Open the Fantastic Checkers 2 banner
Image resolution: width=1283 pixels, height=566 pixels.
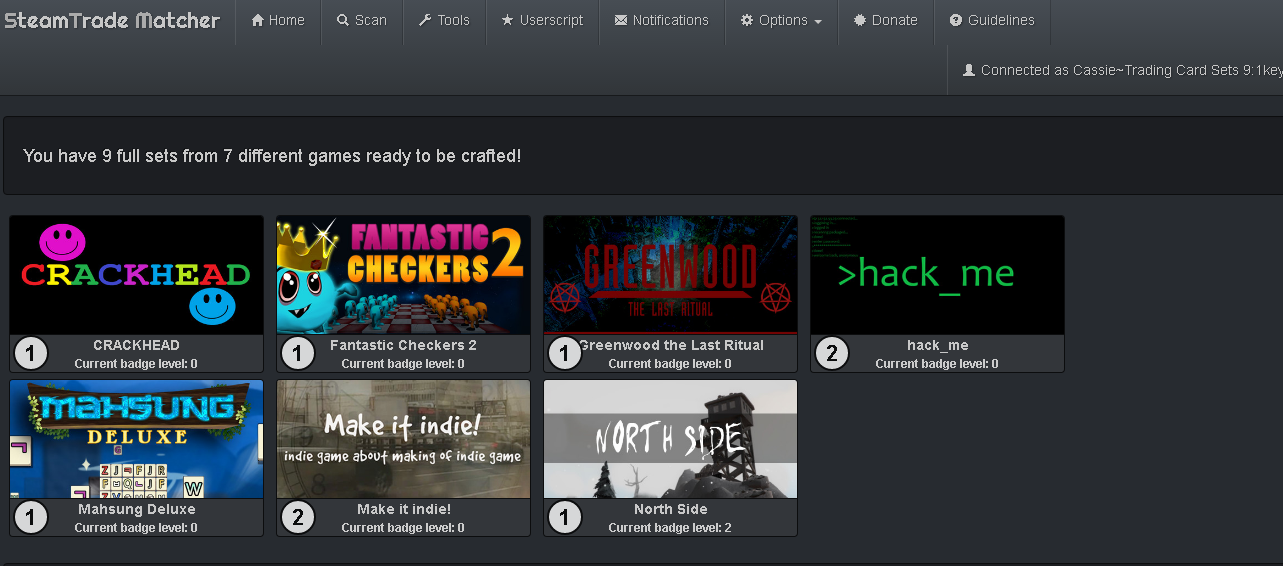404,275
